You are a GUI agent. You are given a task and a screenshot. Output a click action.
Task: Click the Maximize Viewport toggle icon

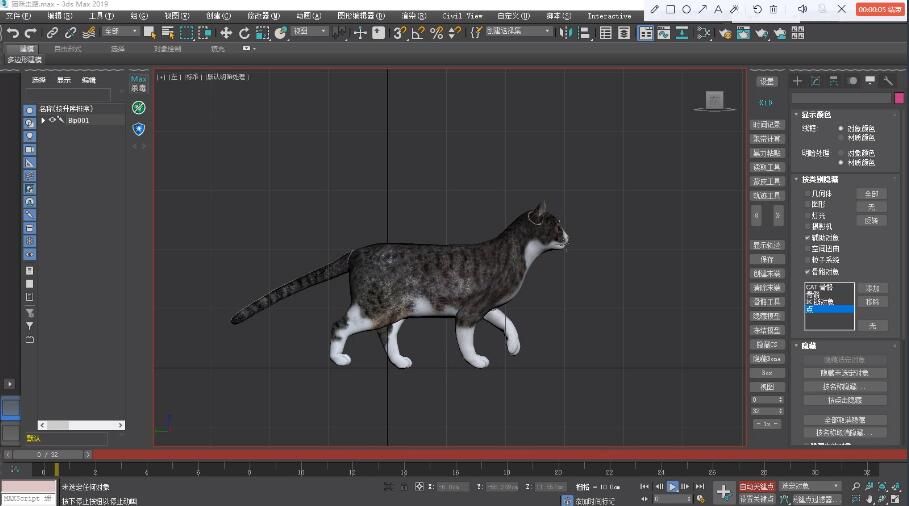coord(896,498)
